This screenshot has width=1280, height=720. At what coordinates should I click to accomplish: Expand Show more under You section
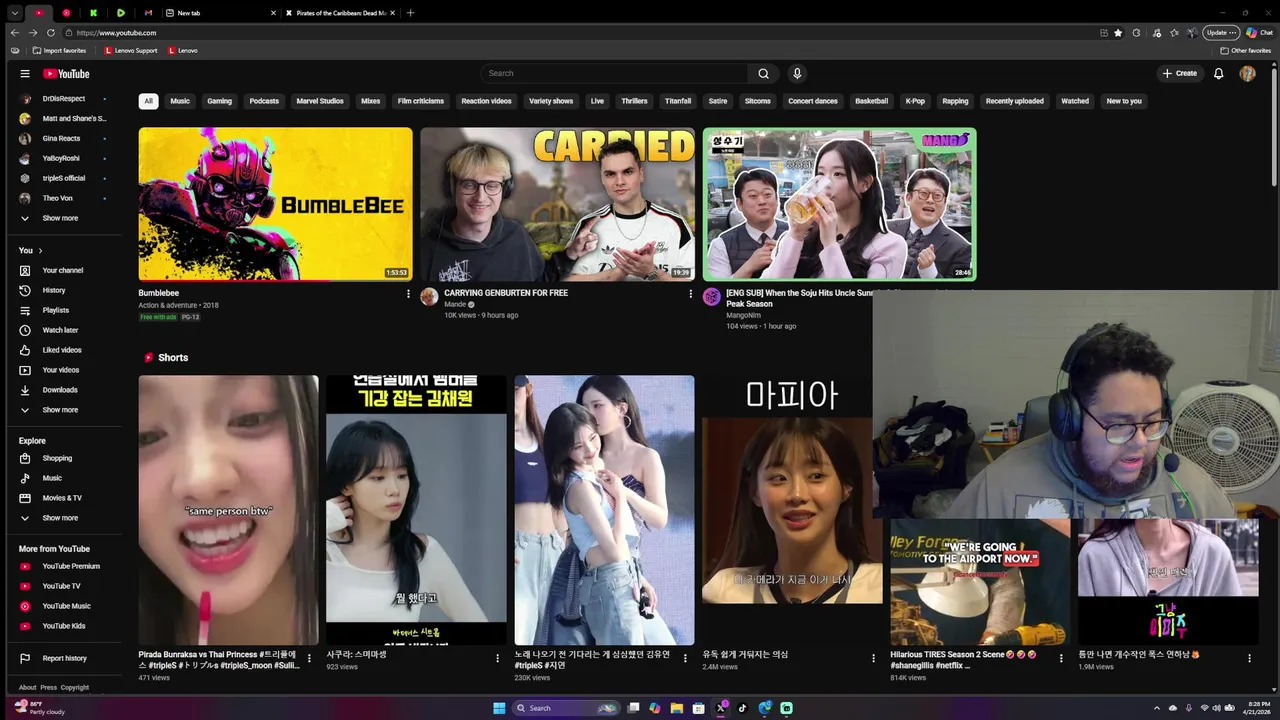[60, 410]
